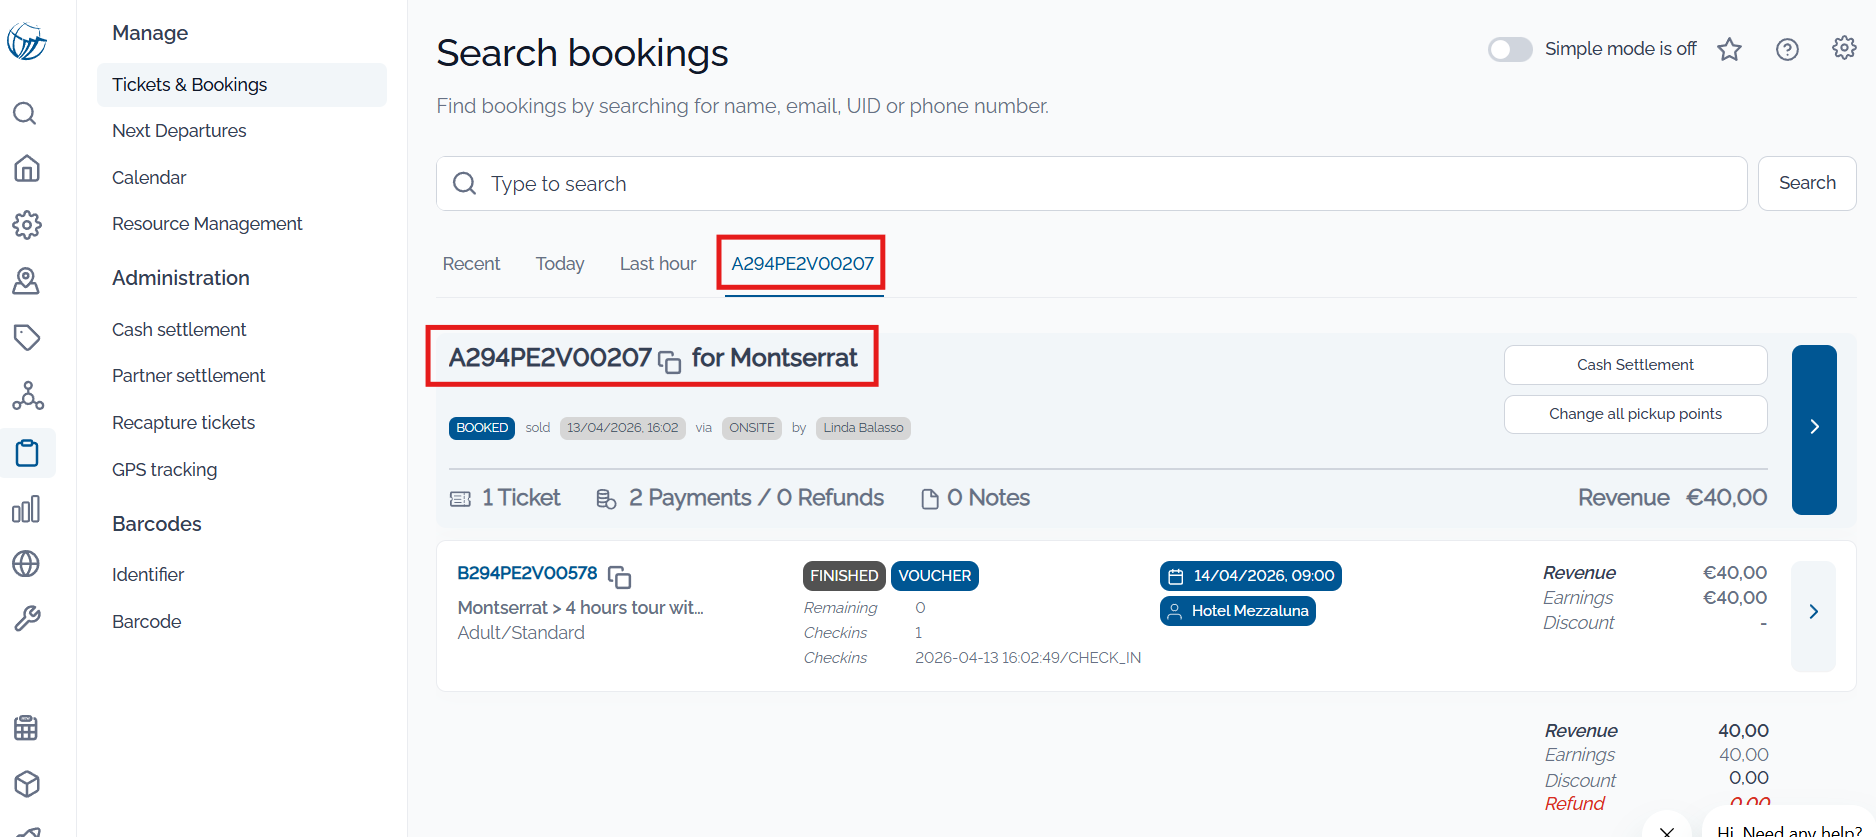
Task: Click the VOUCHER badge
Action: pos(935,576)
